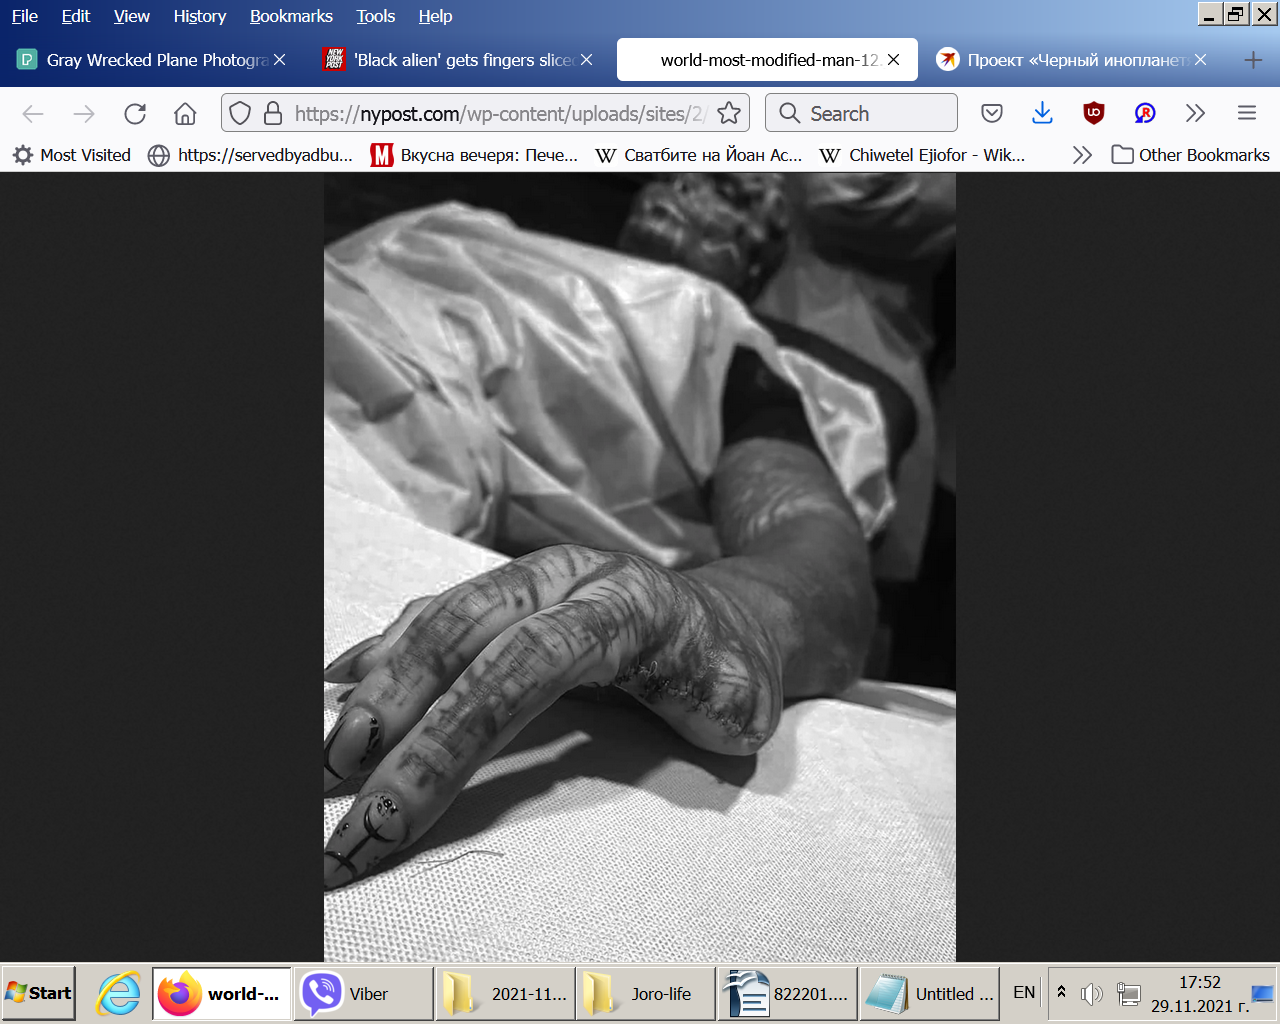Screen dimensions: 1280x1024
Task: Click the tracking protection shield icon
Action: point(240,114)
